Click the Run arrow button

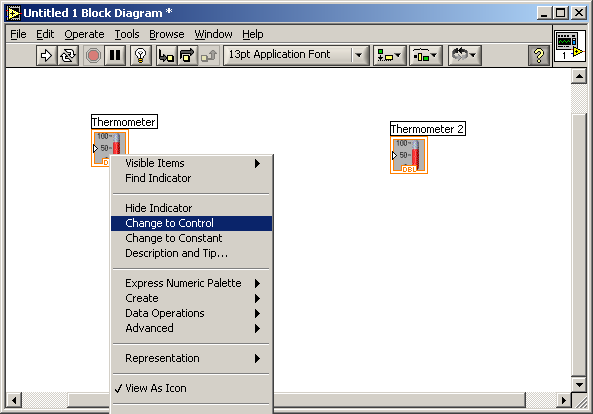[x=47, y=56]
